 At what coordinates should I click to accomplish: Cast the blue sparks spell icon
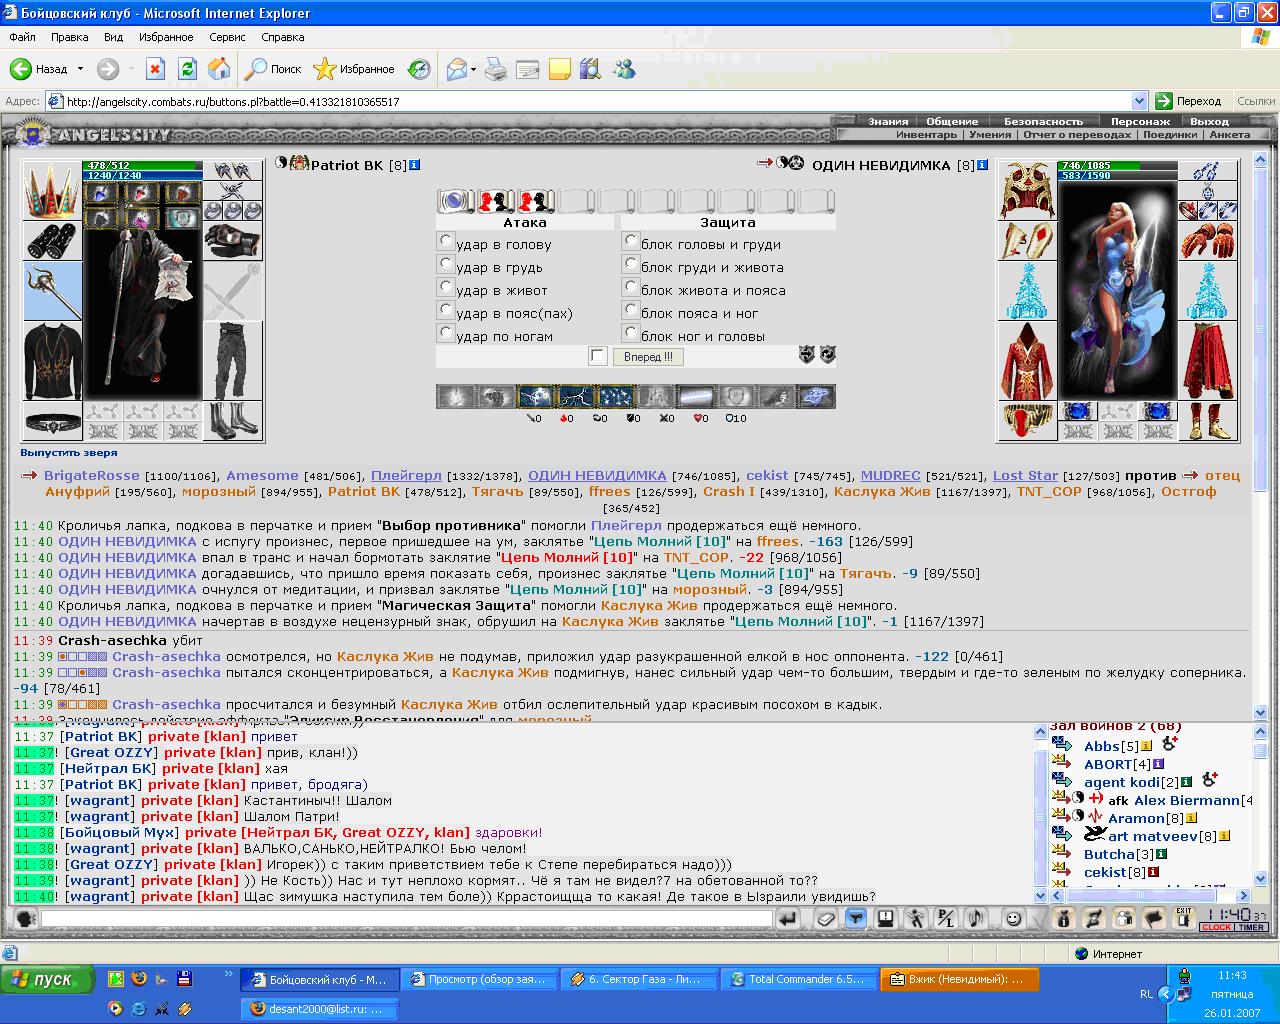point(616,396)
